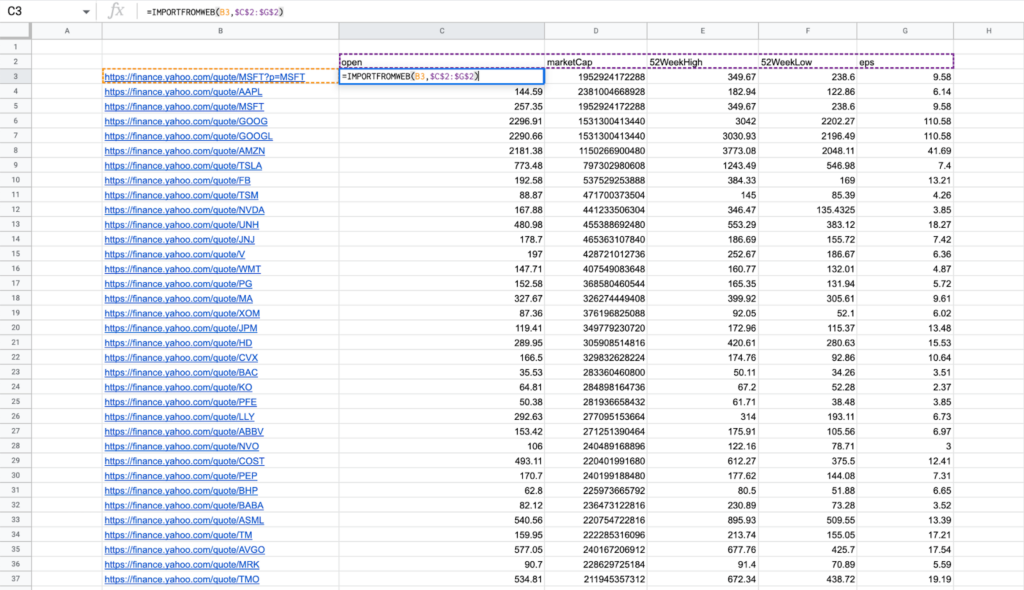Image resolution: width=1024 pixels, height=590 pixels.
Task: Select column F header
Action: click(808, 31)
